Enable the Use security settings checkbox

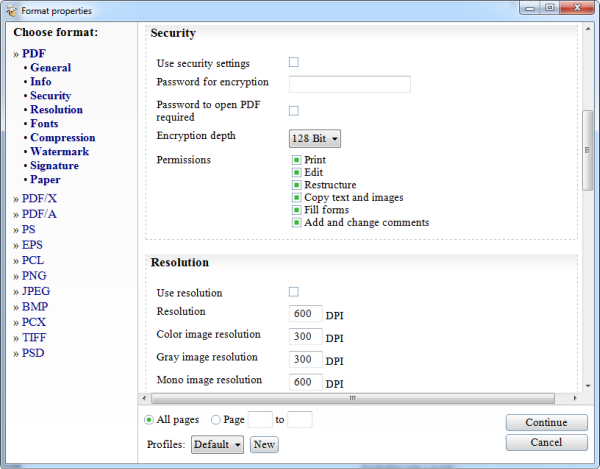(x=294, y=62)
